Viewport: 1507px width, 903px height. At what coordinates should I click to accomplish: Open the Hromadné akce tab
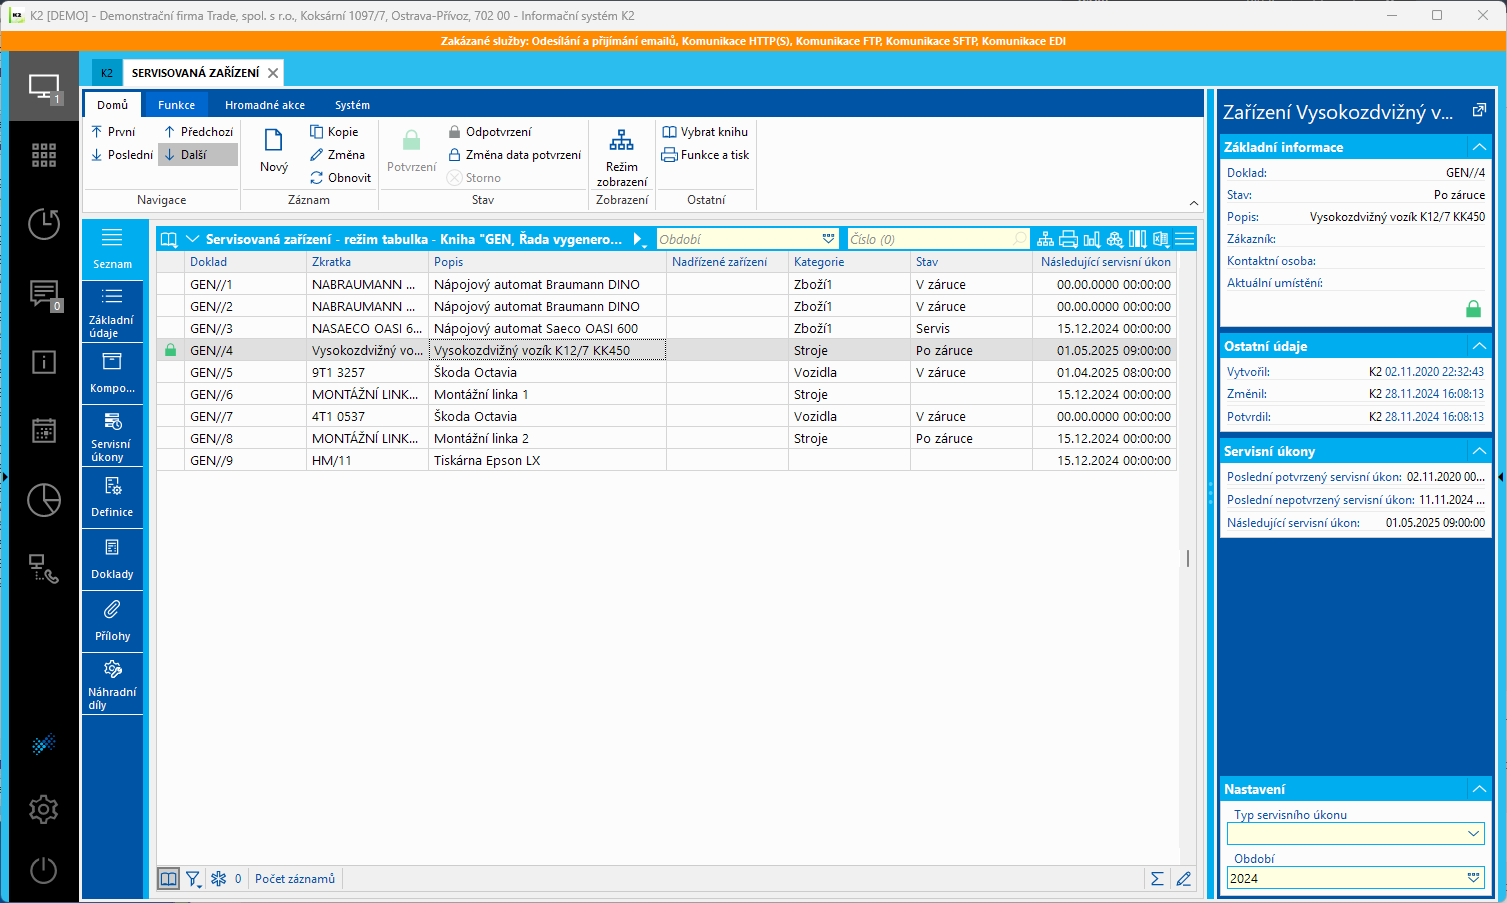[x=265, y=105]
